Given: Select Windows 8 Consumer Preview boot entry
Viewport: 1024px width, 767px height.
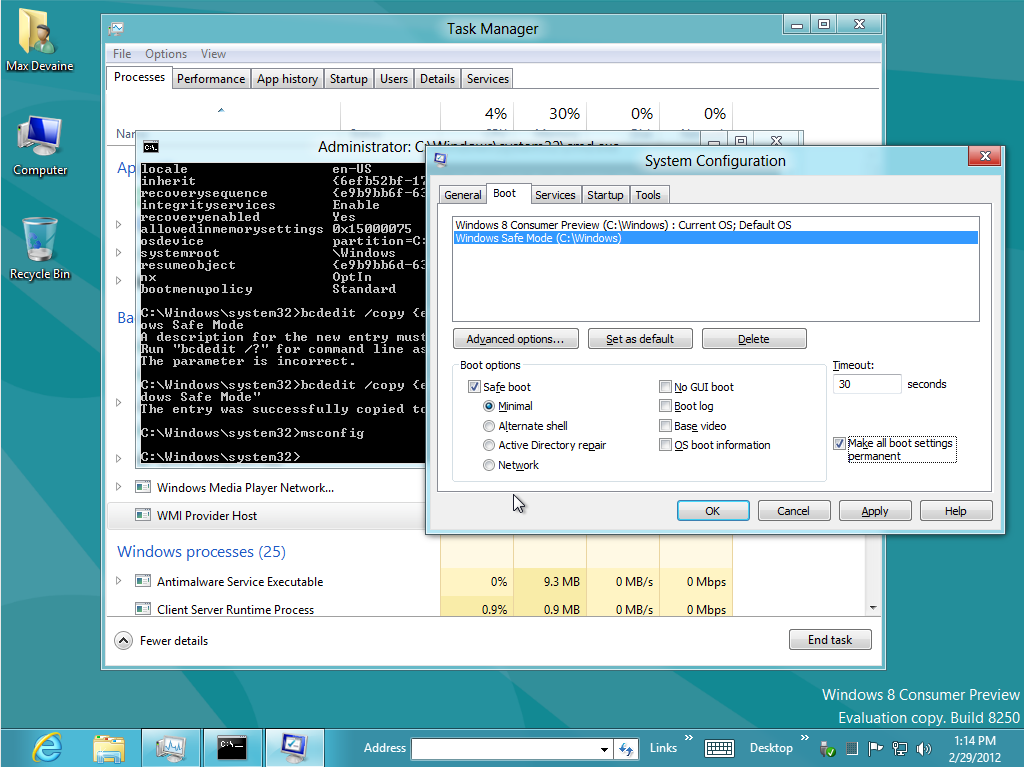Looking at the screenshot, I should (716, 225).
